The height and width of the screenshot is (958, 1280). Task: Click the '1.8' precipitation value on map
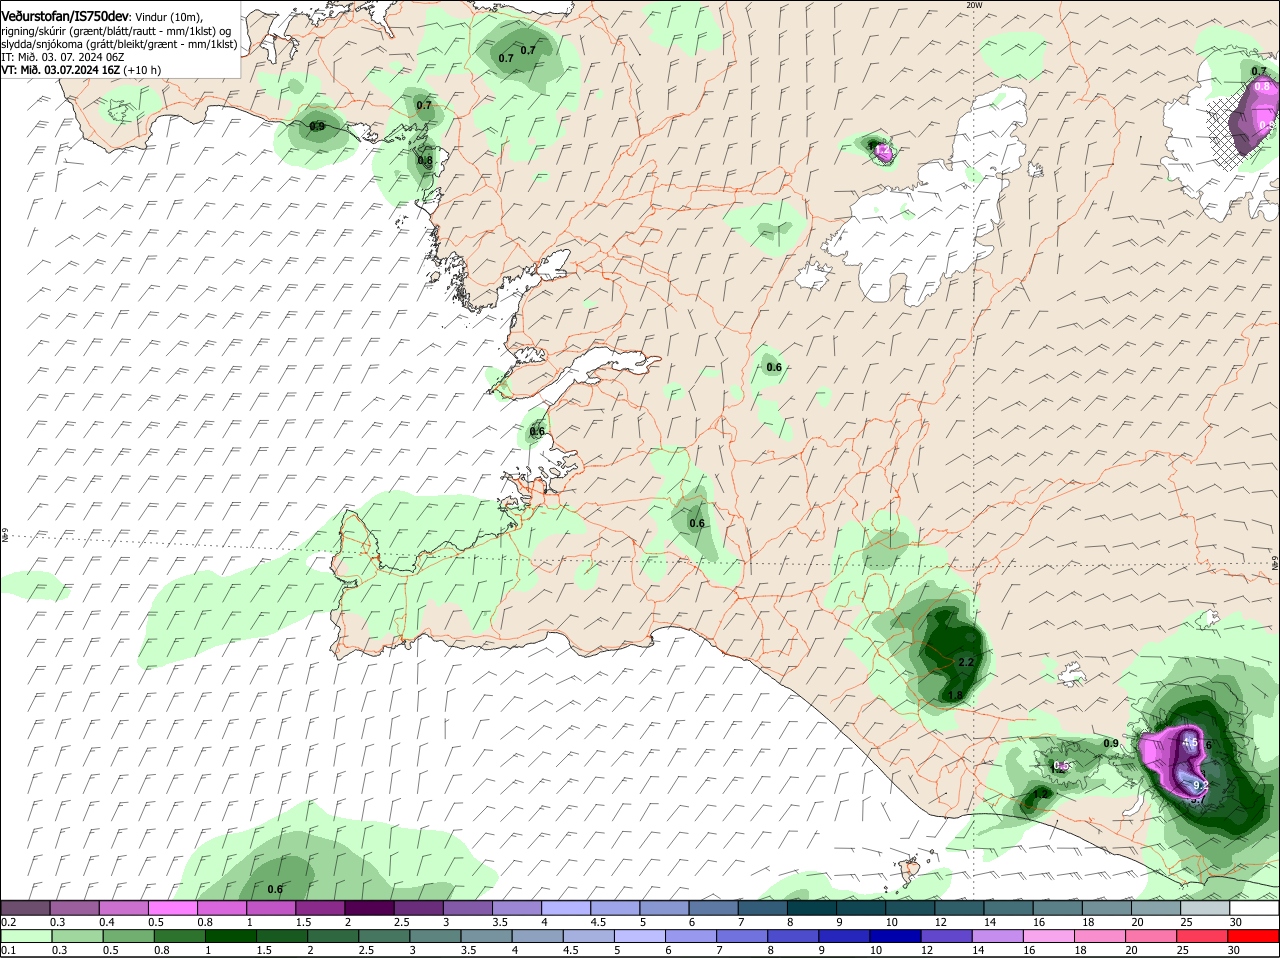(x=955, y=696)
